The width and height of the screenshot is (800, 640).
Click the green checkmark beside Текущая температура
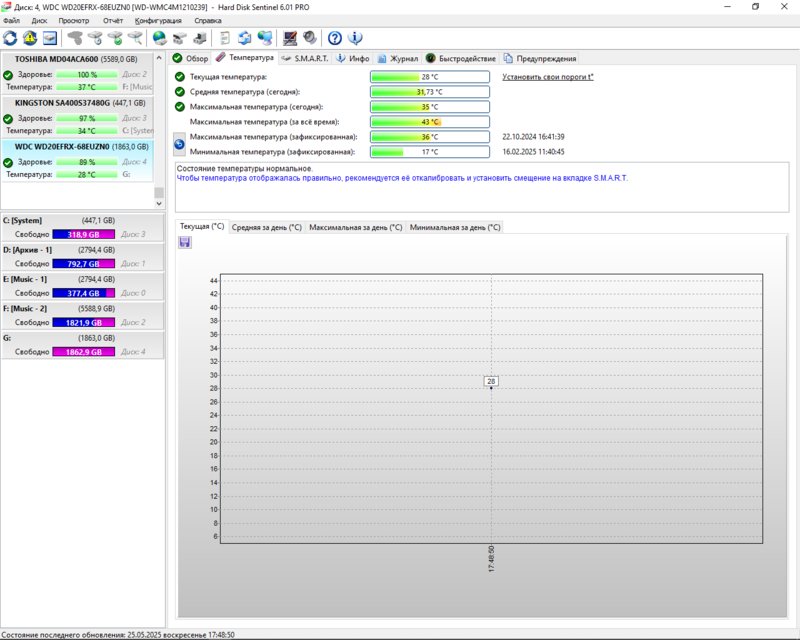pos(180,77)
